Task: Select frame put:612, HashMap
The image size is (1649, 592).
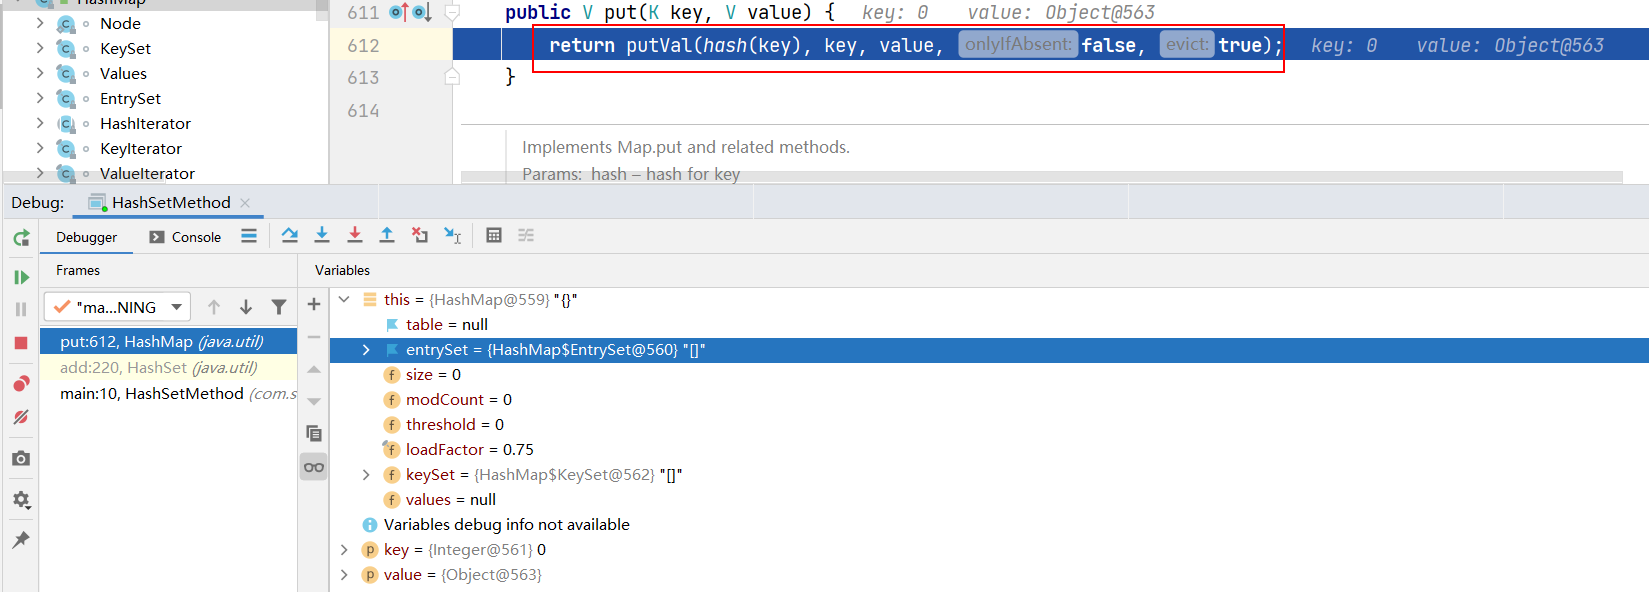Action: [x=168, y=342]
